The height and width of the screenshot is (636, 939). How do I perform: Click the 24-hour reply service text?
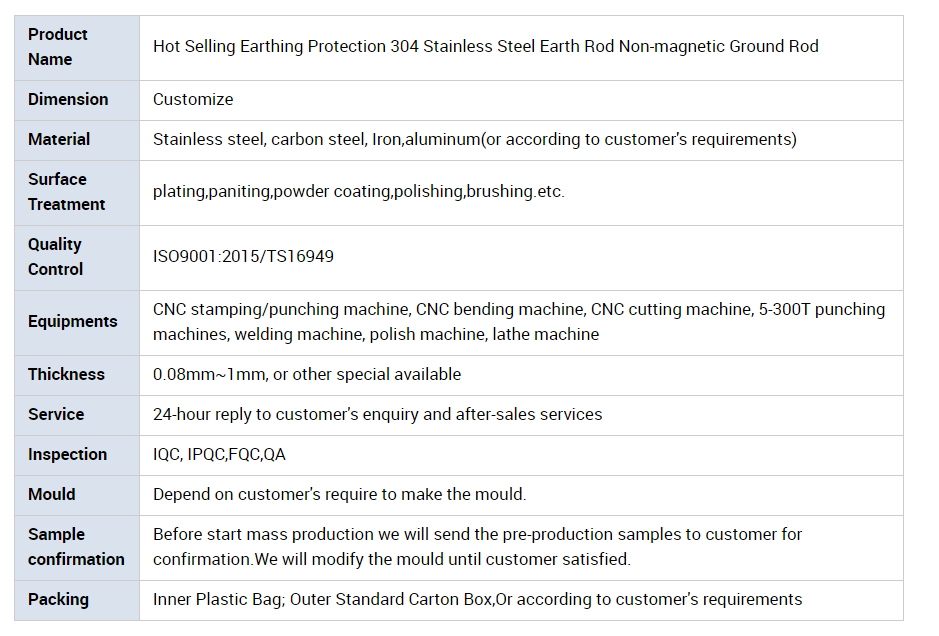pos(377,414)
